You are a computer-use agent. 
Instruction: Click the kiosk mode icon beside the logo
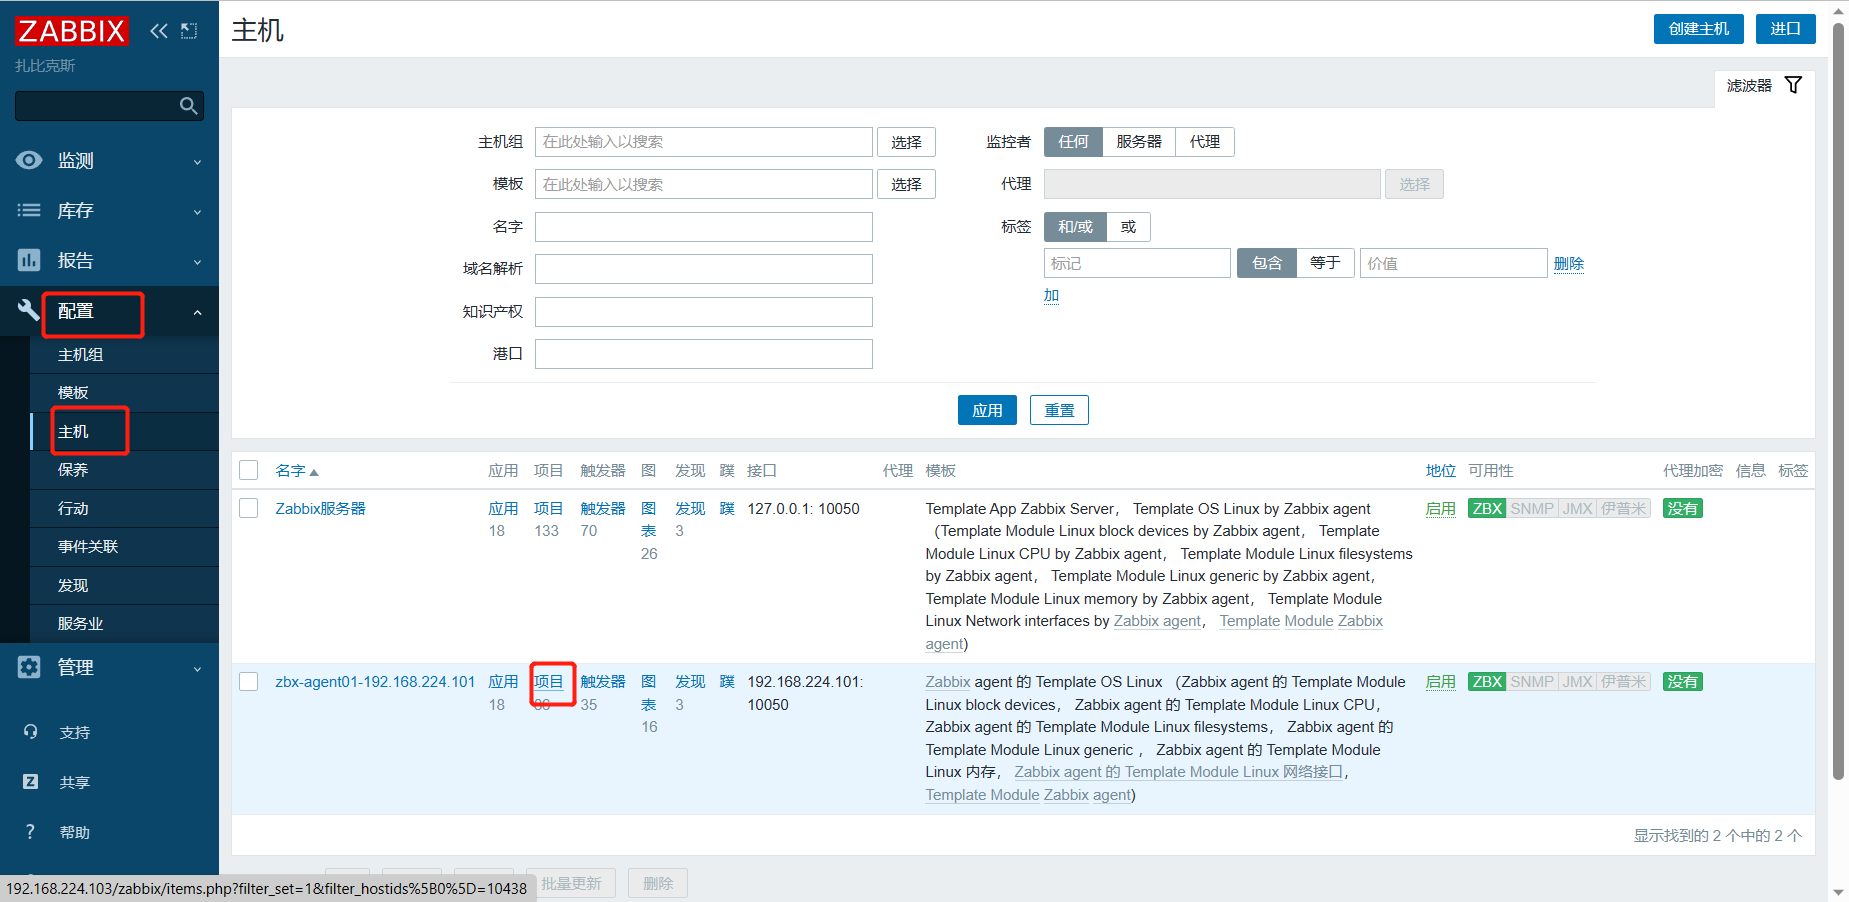click(x=189, y=31)
